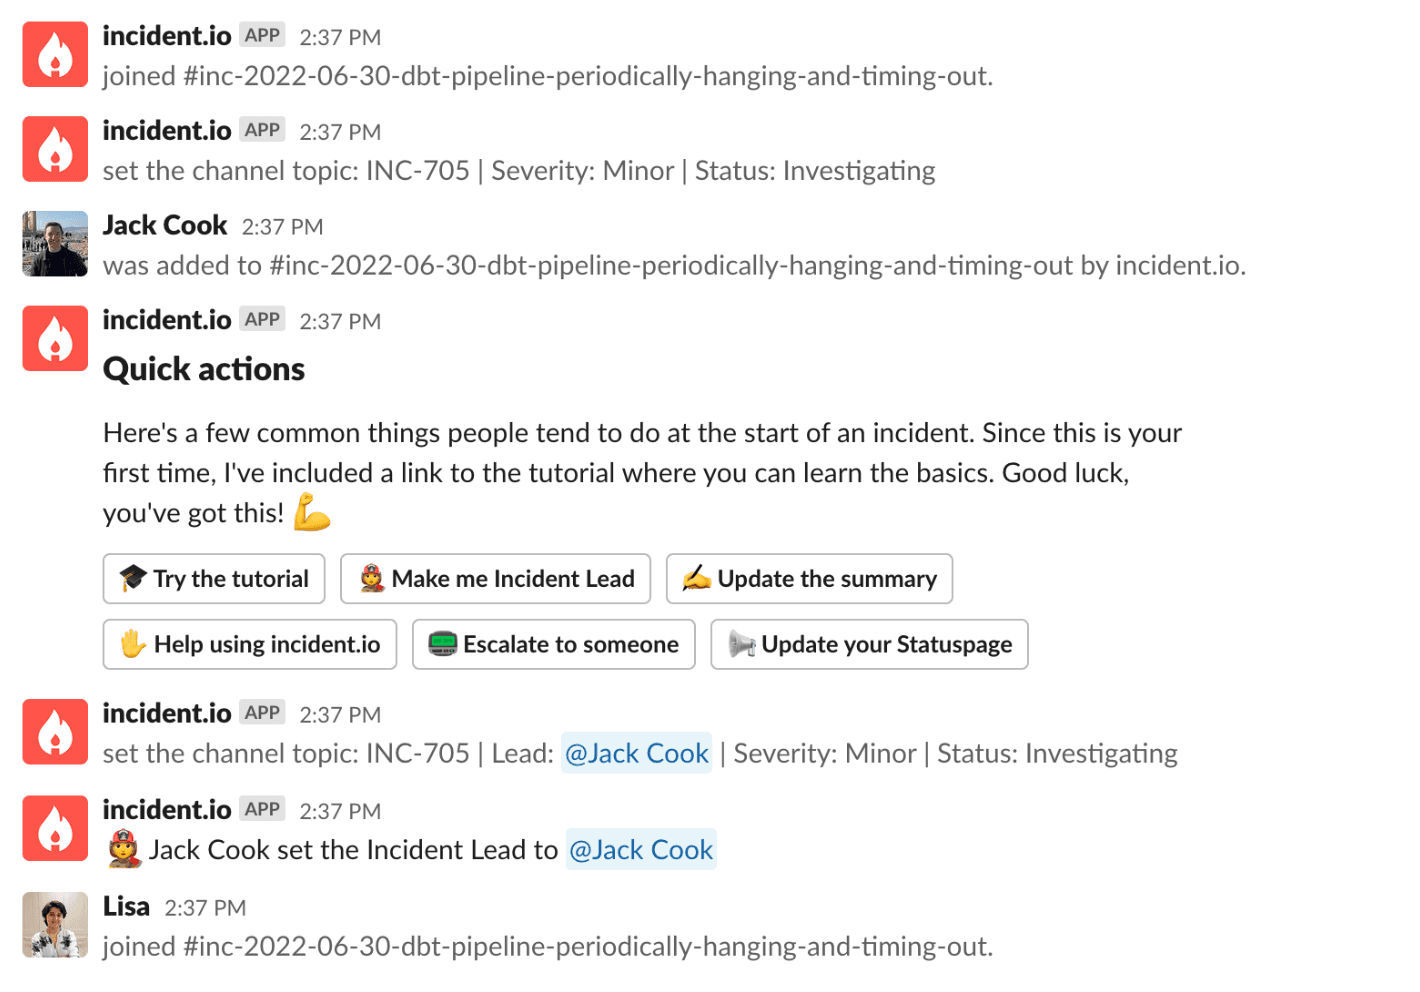The height and width of the screenshot is (992, 1420).
Task: Click Update your Statuspage button
Action: point(869,645)
